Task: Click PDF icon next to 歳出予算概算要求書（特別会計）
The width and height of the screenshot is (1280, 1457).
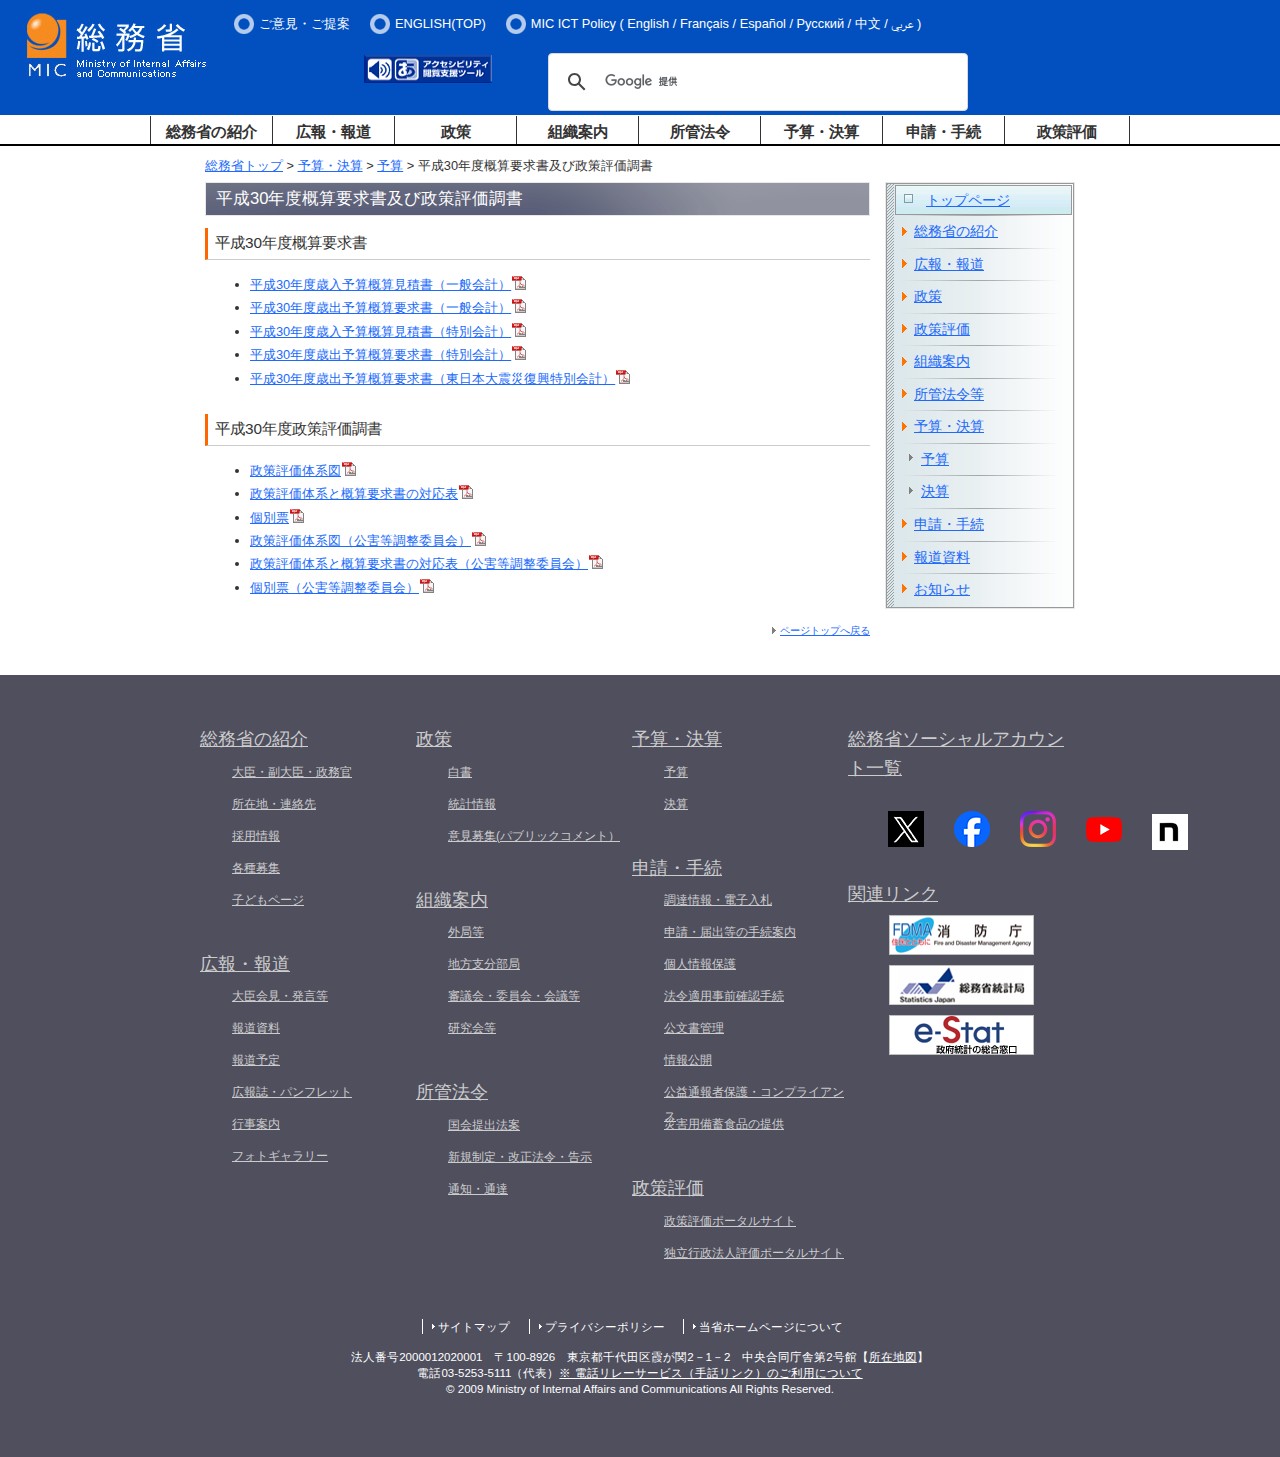Action: pyautogui.click(x=519, y=353)
